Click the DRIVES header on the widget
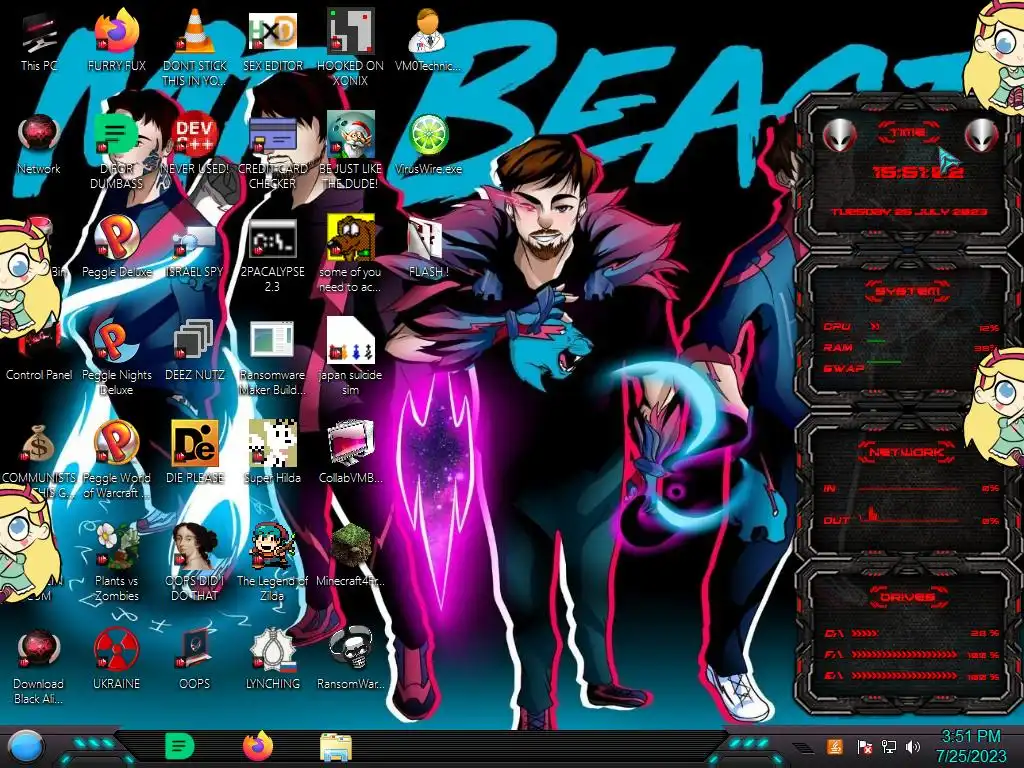This screenshot has width=1024, height=768. 907,597
